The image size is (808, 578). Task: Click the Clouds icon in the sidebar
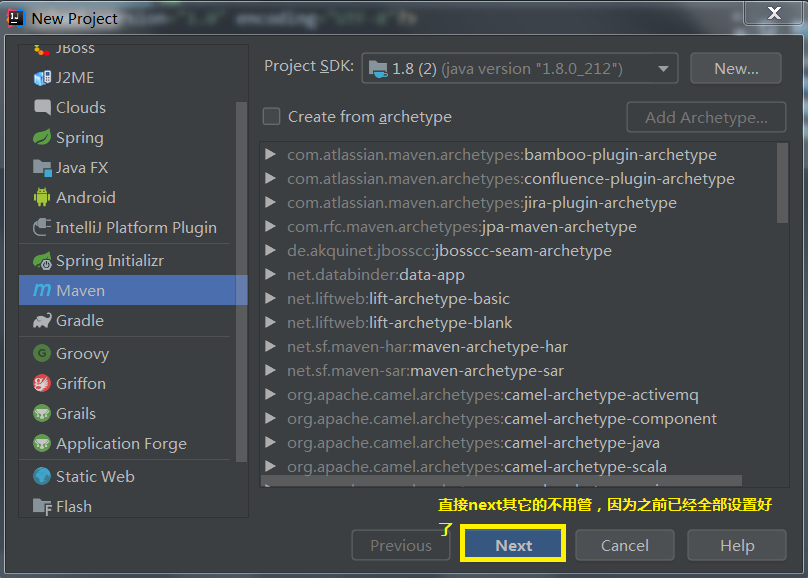tap(42, 108)
